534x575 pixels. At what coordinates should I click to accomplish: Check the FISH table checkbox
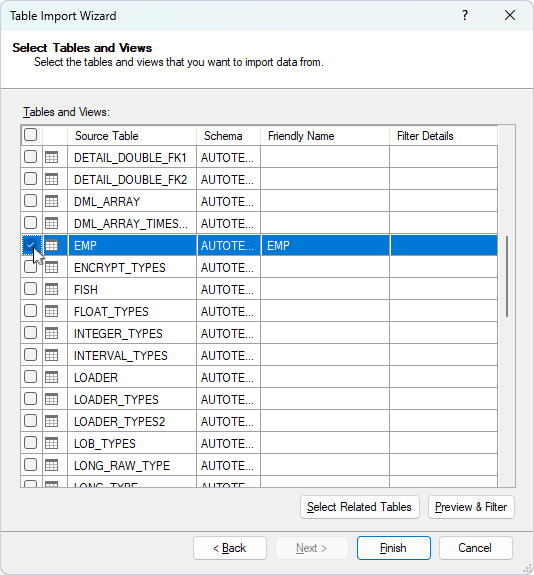pos(30,289)
